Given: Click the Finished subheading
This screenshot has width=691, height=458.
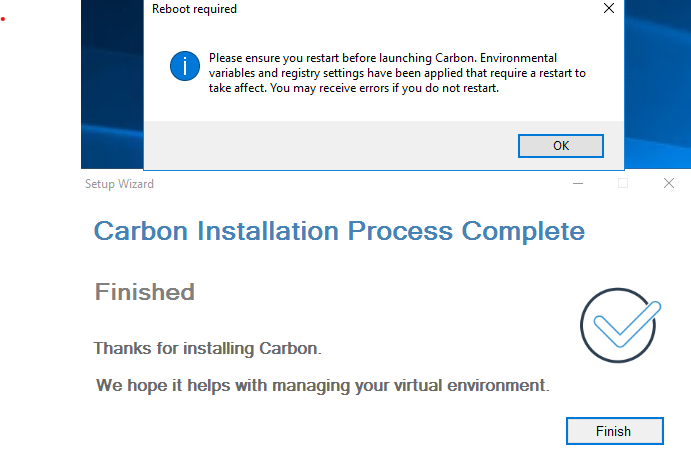Looking at the screenshot, I should click(x=145, y=292).
